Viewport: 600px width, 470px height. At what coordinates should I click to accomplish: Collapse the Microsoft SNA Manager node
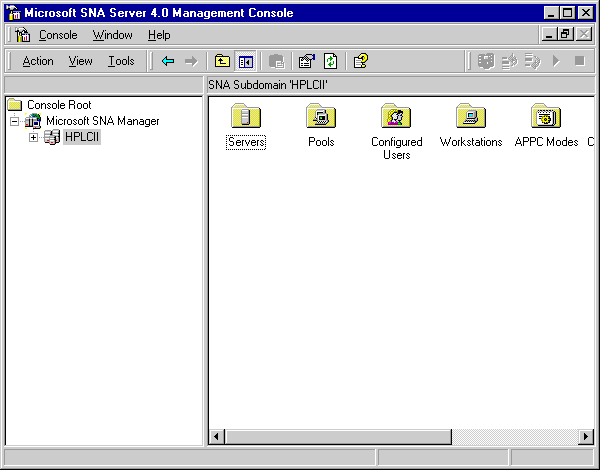[x=15, y=121]
